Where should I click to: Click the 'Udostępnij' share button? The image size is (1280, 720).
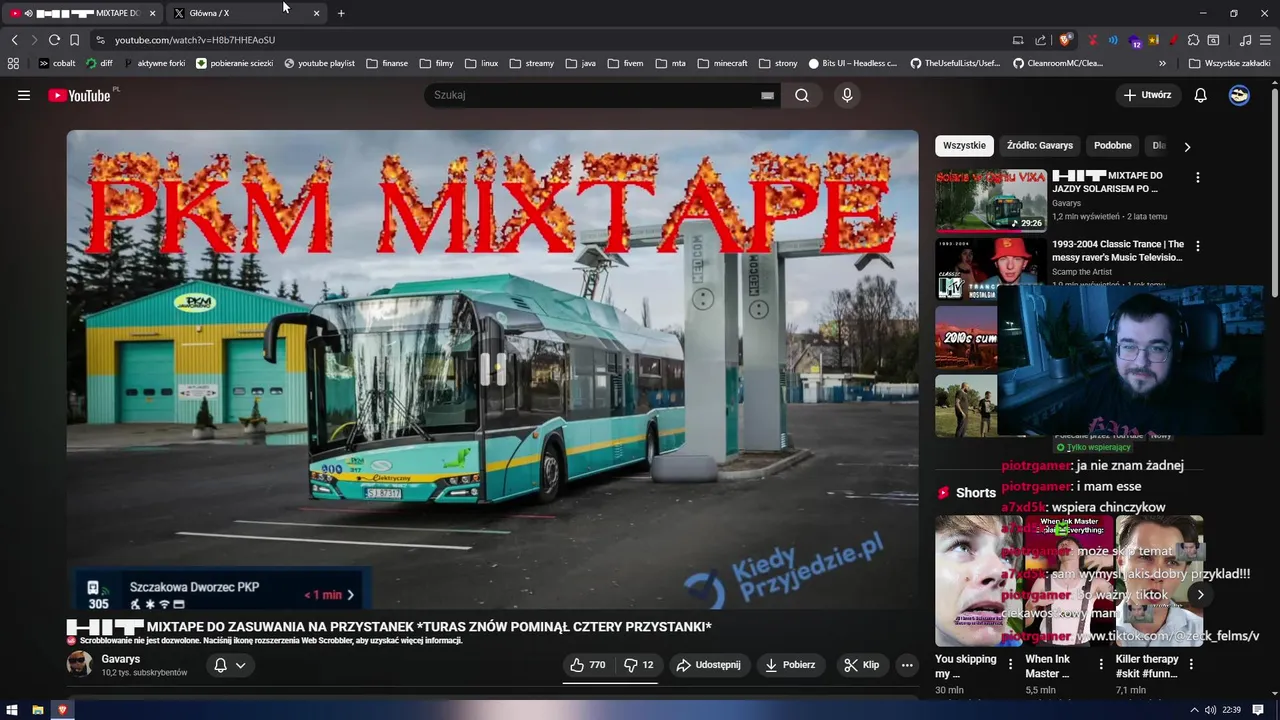click(x=708, y=665)
